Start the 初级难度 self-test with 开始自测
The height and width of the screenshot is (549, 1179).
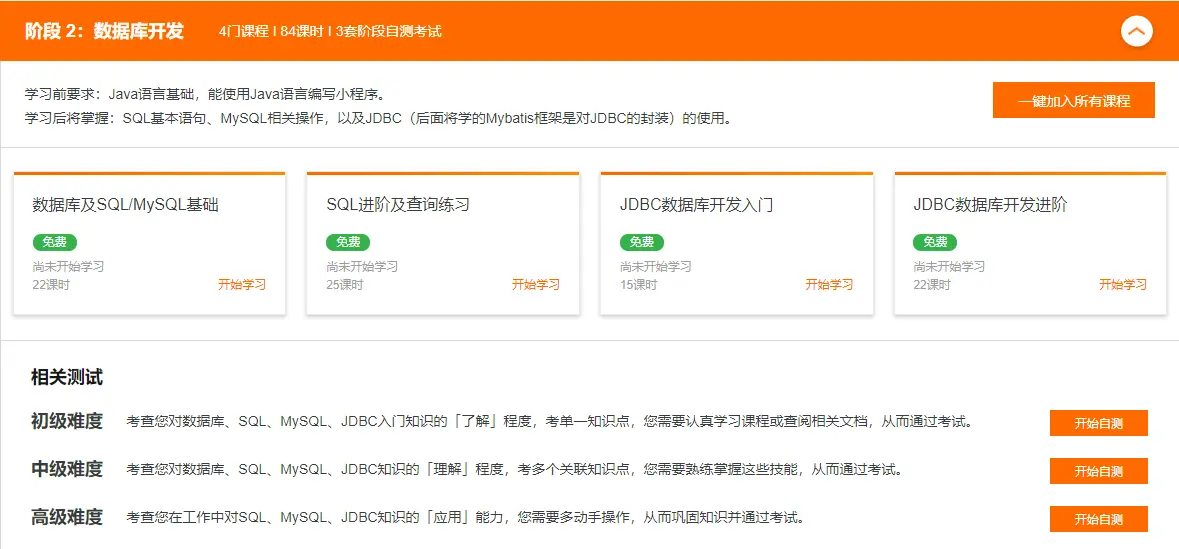coord(1099,423)
